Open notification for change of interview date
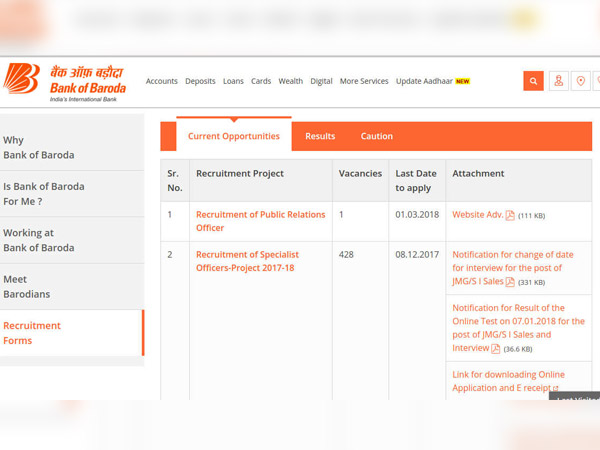 pyautogui.click(x=513, y=268)
